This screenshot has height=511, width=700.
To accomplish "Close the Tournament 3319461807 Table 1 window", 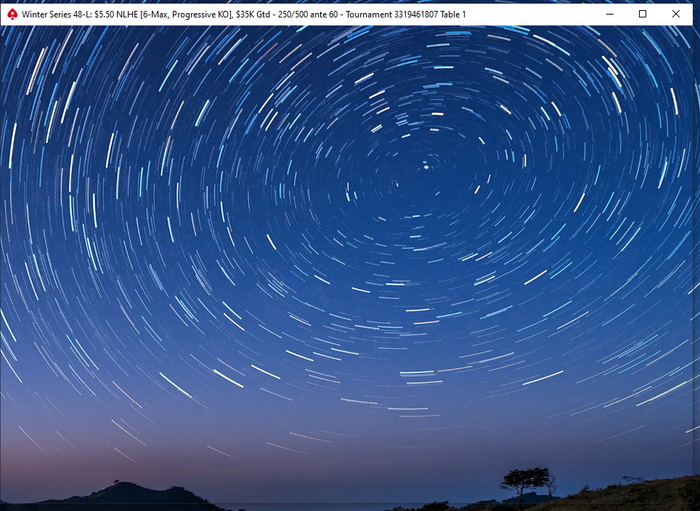I will [676, 14].
